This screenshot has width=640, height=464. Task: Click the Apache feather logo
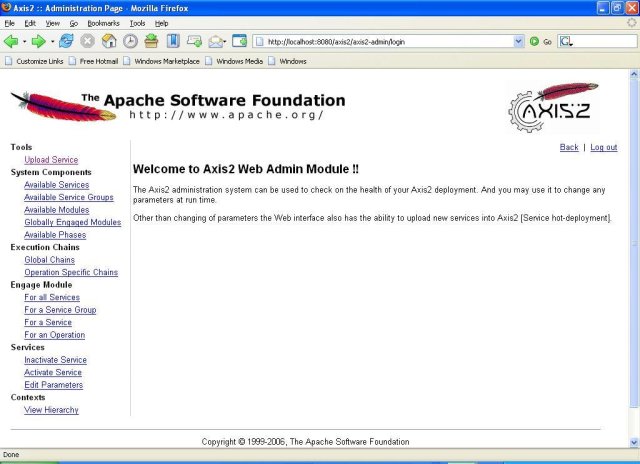pyautogui.click(x=64, y=107)
